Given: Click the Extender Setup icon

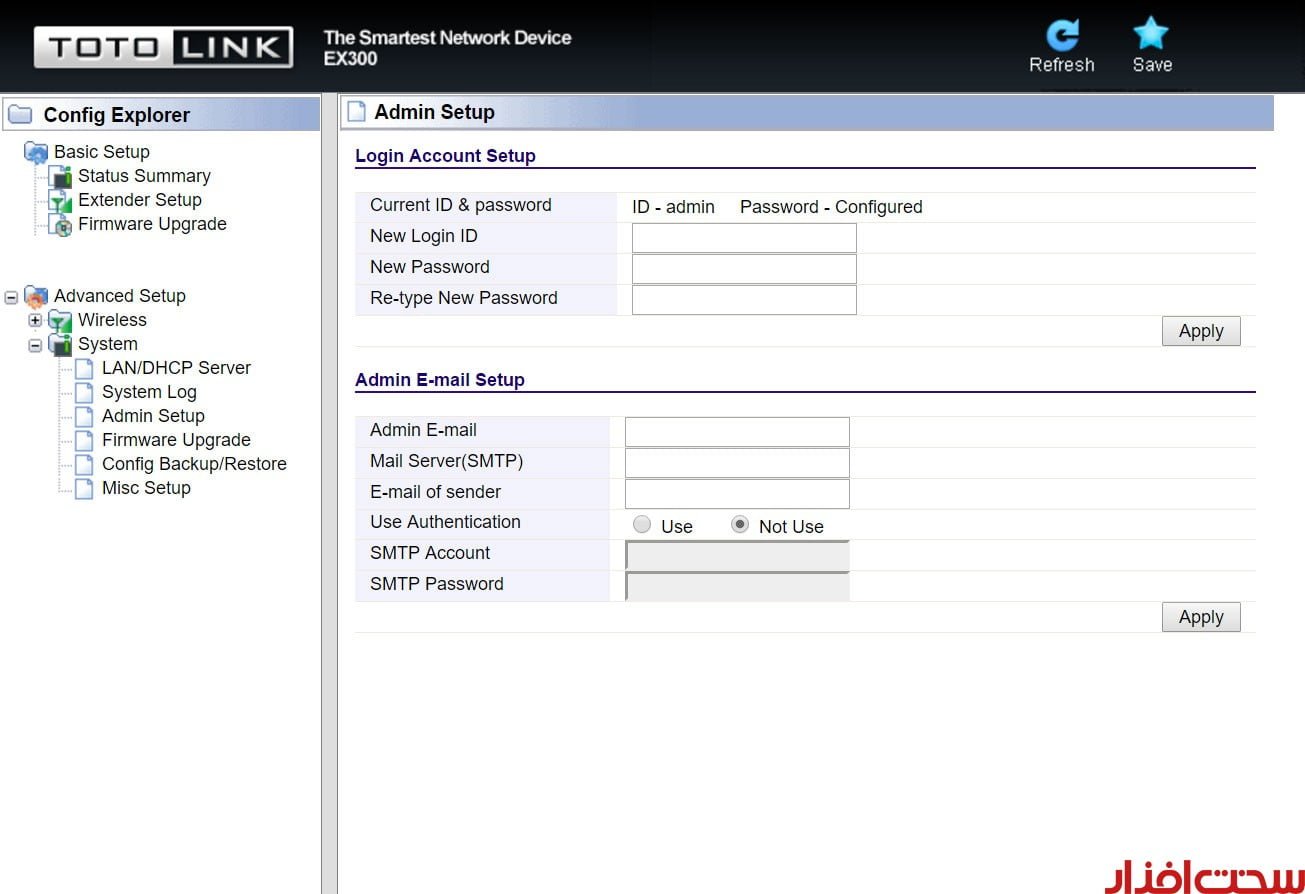Looking at the screenshot, I should (x=61, y=201).
